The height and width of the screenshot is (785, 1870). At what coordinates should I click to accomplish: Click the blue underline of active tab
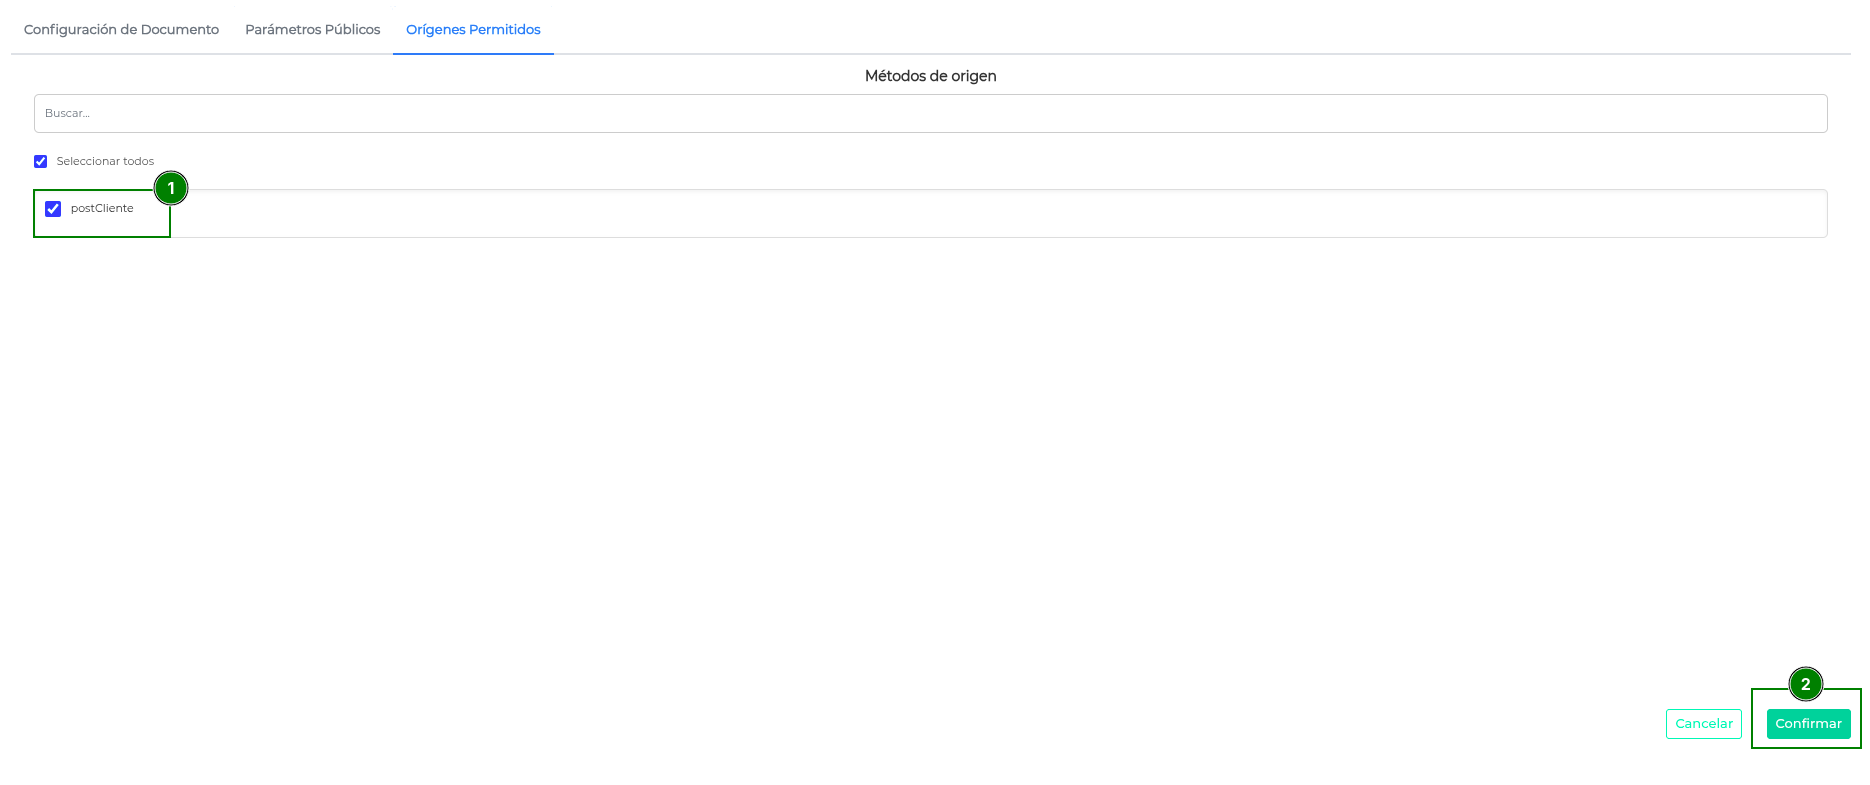coord(473,54)
